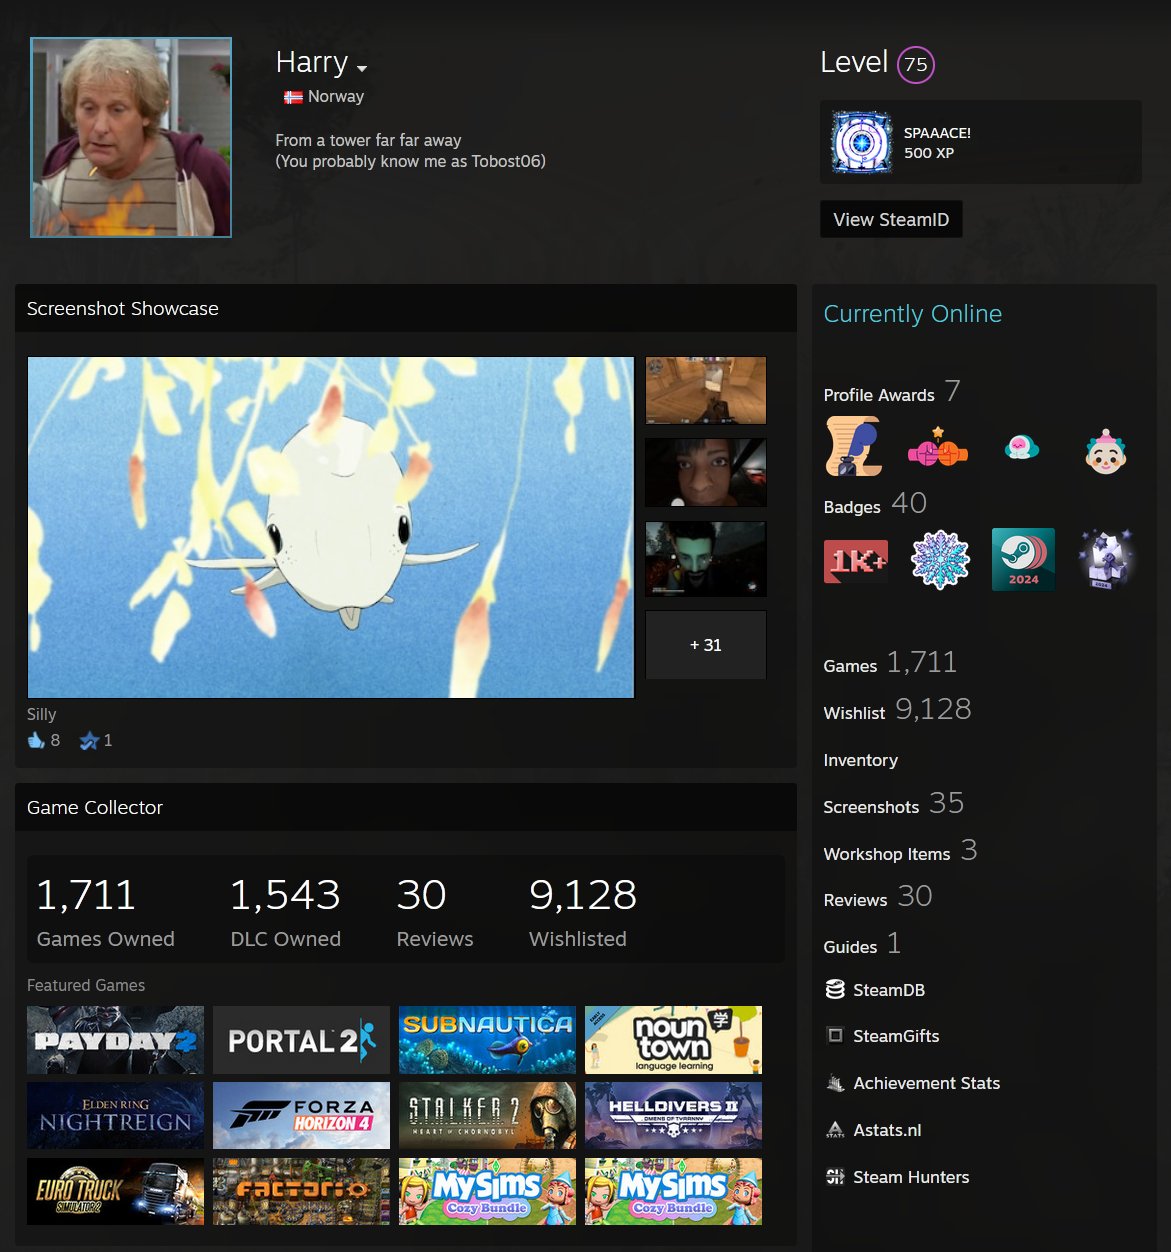This screenshot has width=1171, height=1252.
Task: Open the SPAAACE! 500 XP badge
Action: (981, 142)
